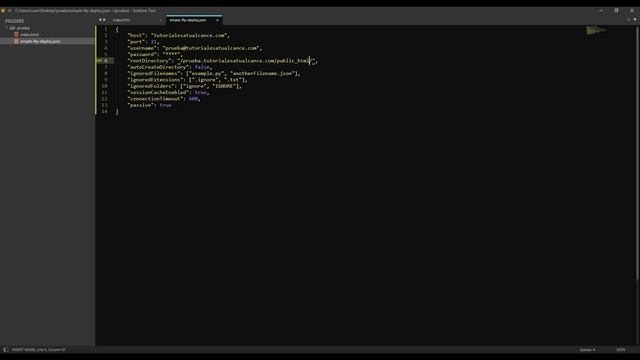Click the true value of sessionCacheEnabled
The image size is (640, 360).
[x=200, y=93]
